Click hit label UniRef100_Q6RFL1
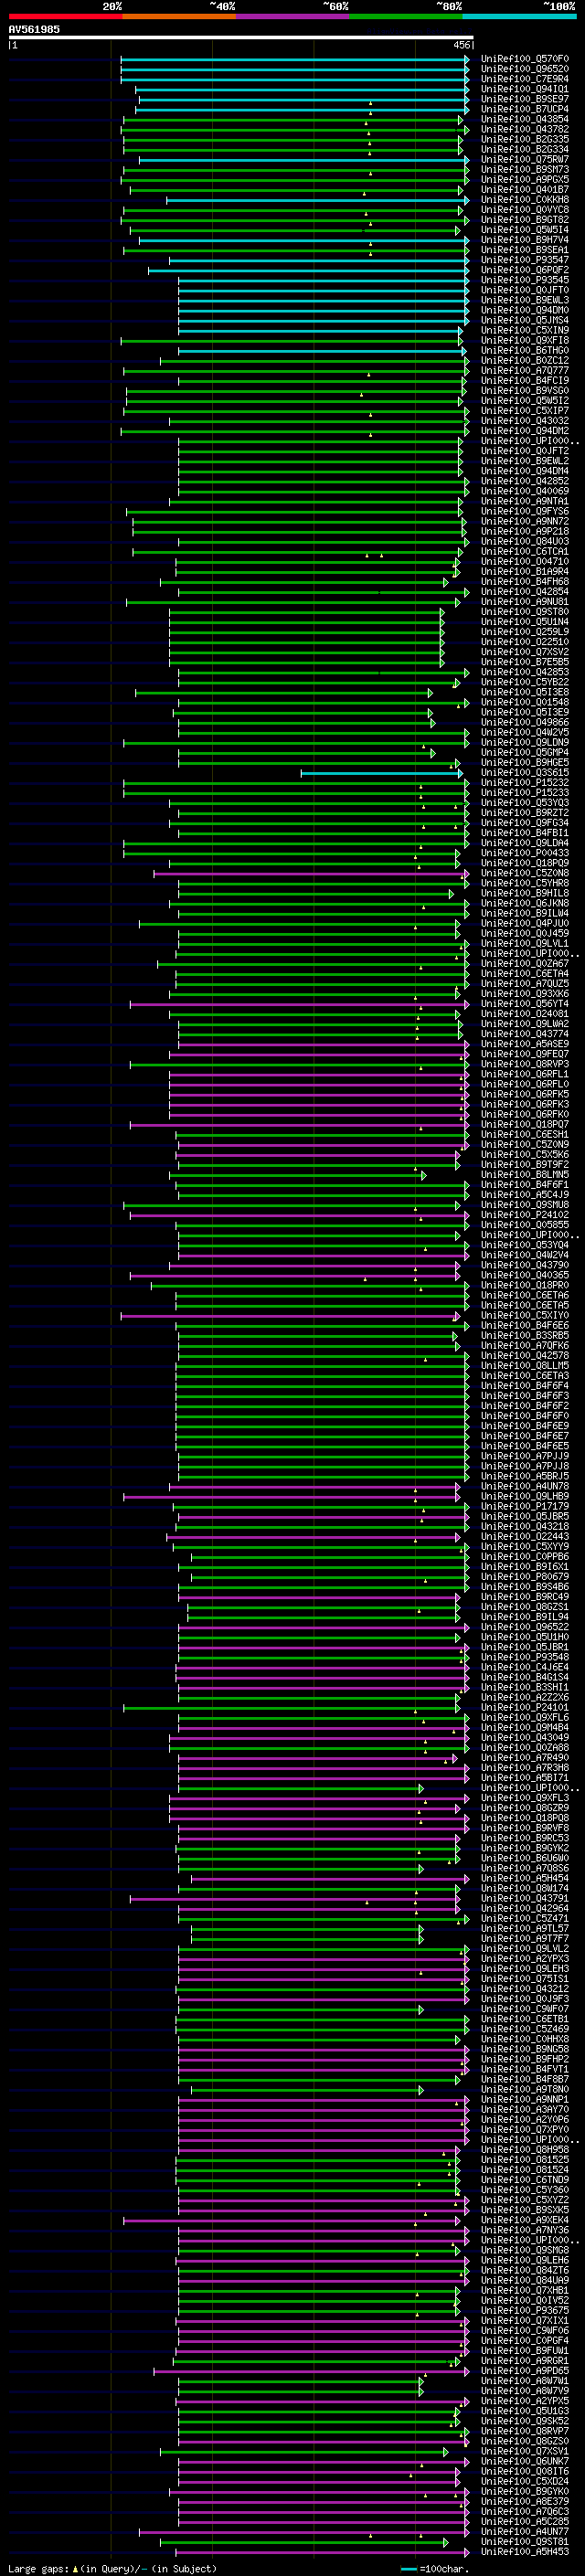 (525, 1074)
